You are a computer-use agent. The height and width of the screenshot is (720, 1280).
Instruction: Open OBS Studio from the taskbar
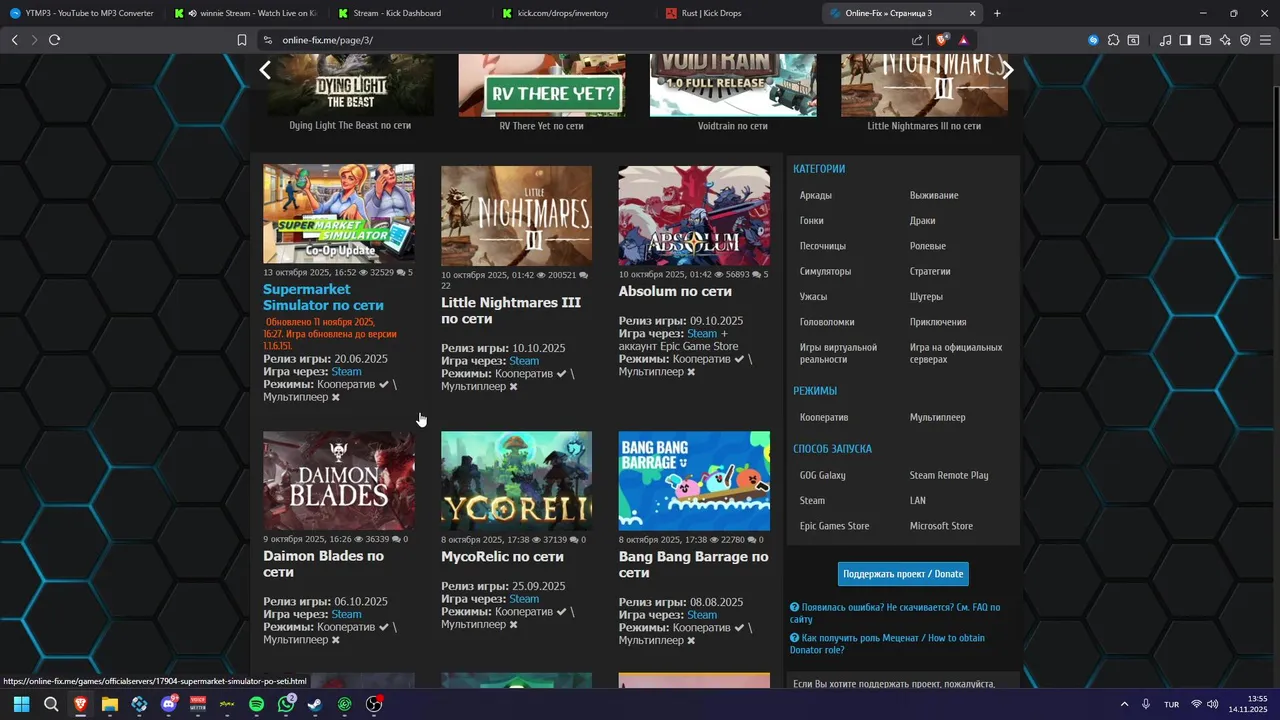pos(374,704)
